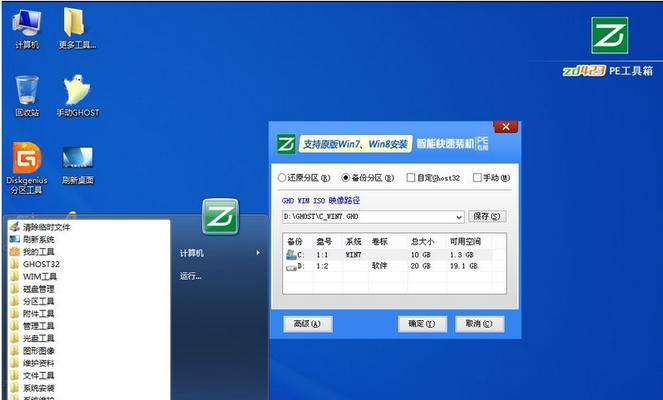The width and height of the screenshot is (663, 400).
Task: Click the 总大小 column header
Action: [422, 242]
